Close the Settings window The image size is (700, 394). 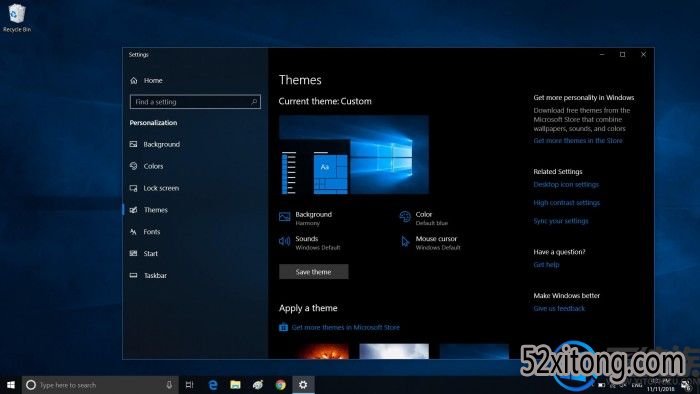coord(643,54)
